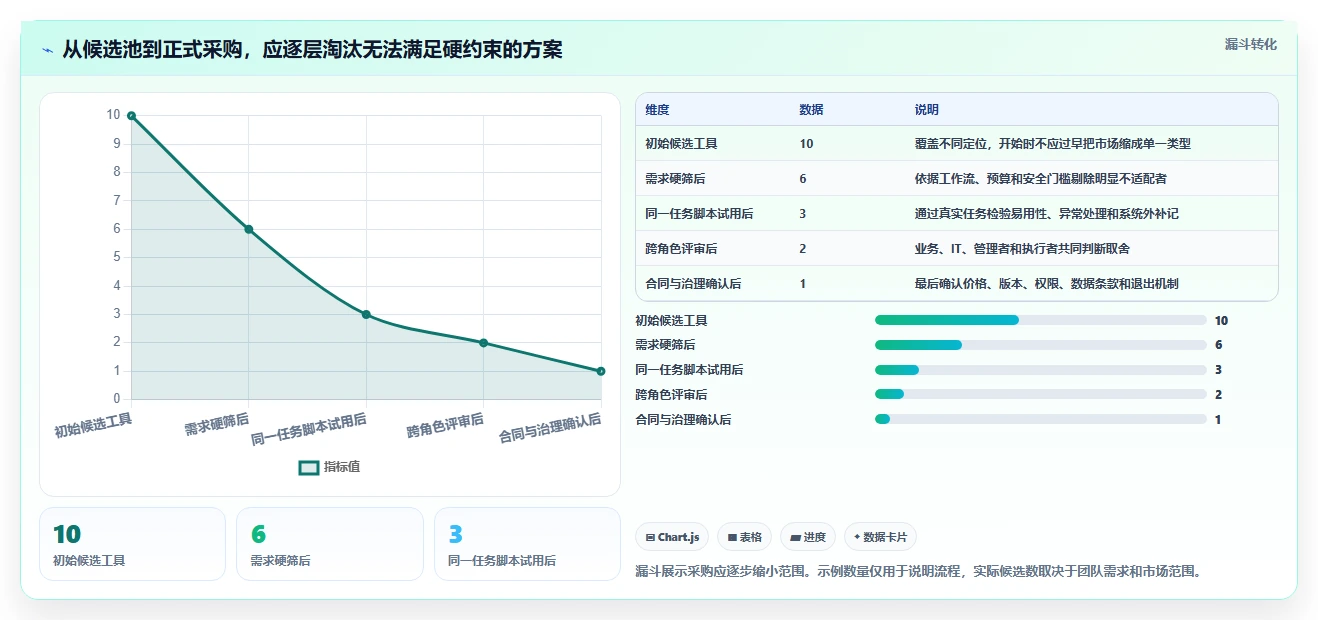This screenshot has height=620, width=1318.
Task: Click the footnote starting 漏斗展示采购
Action: point(918,572)
